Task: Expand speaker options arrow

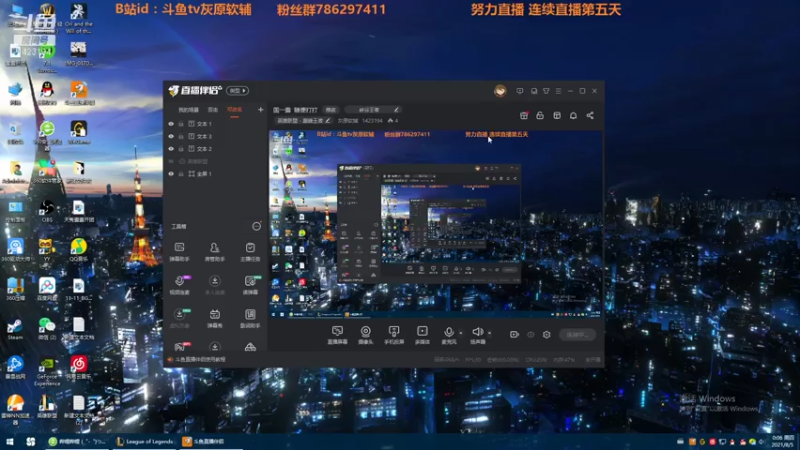Action: (x=489, y=333)
